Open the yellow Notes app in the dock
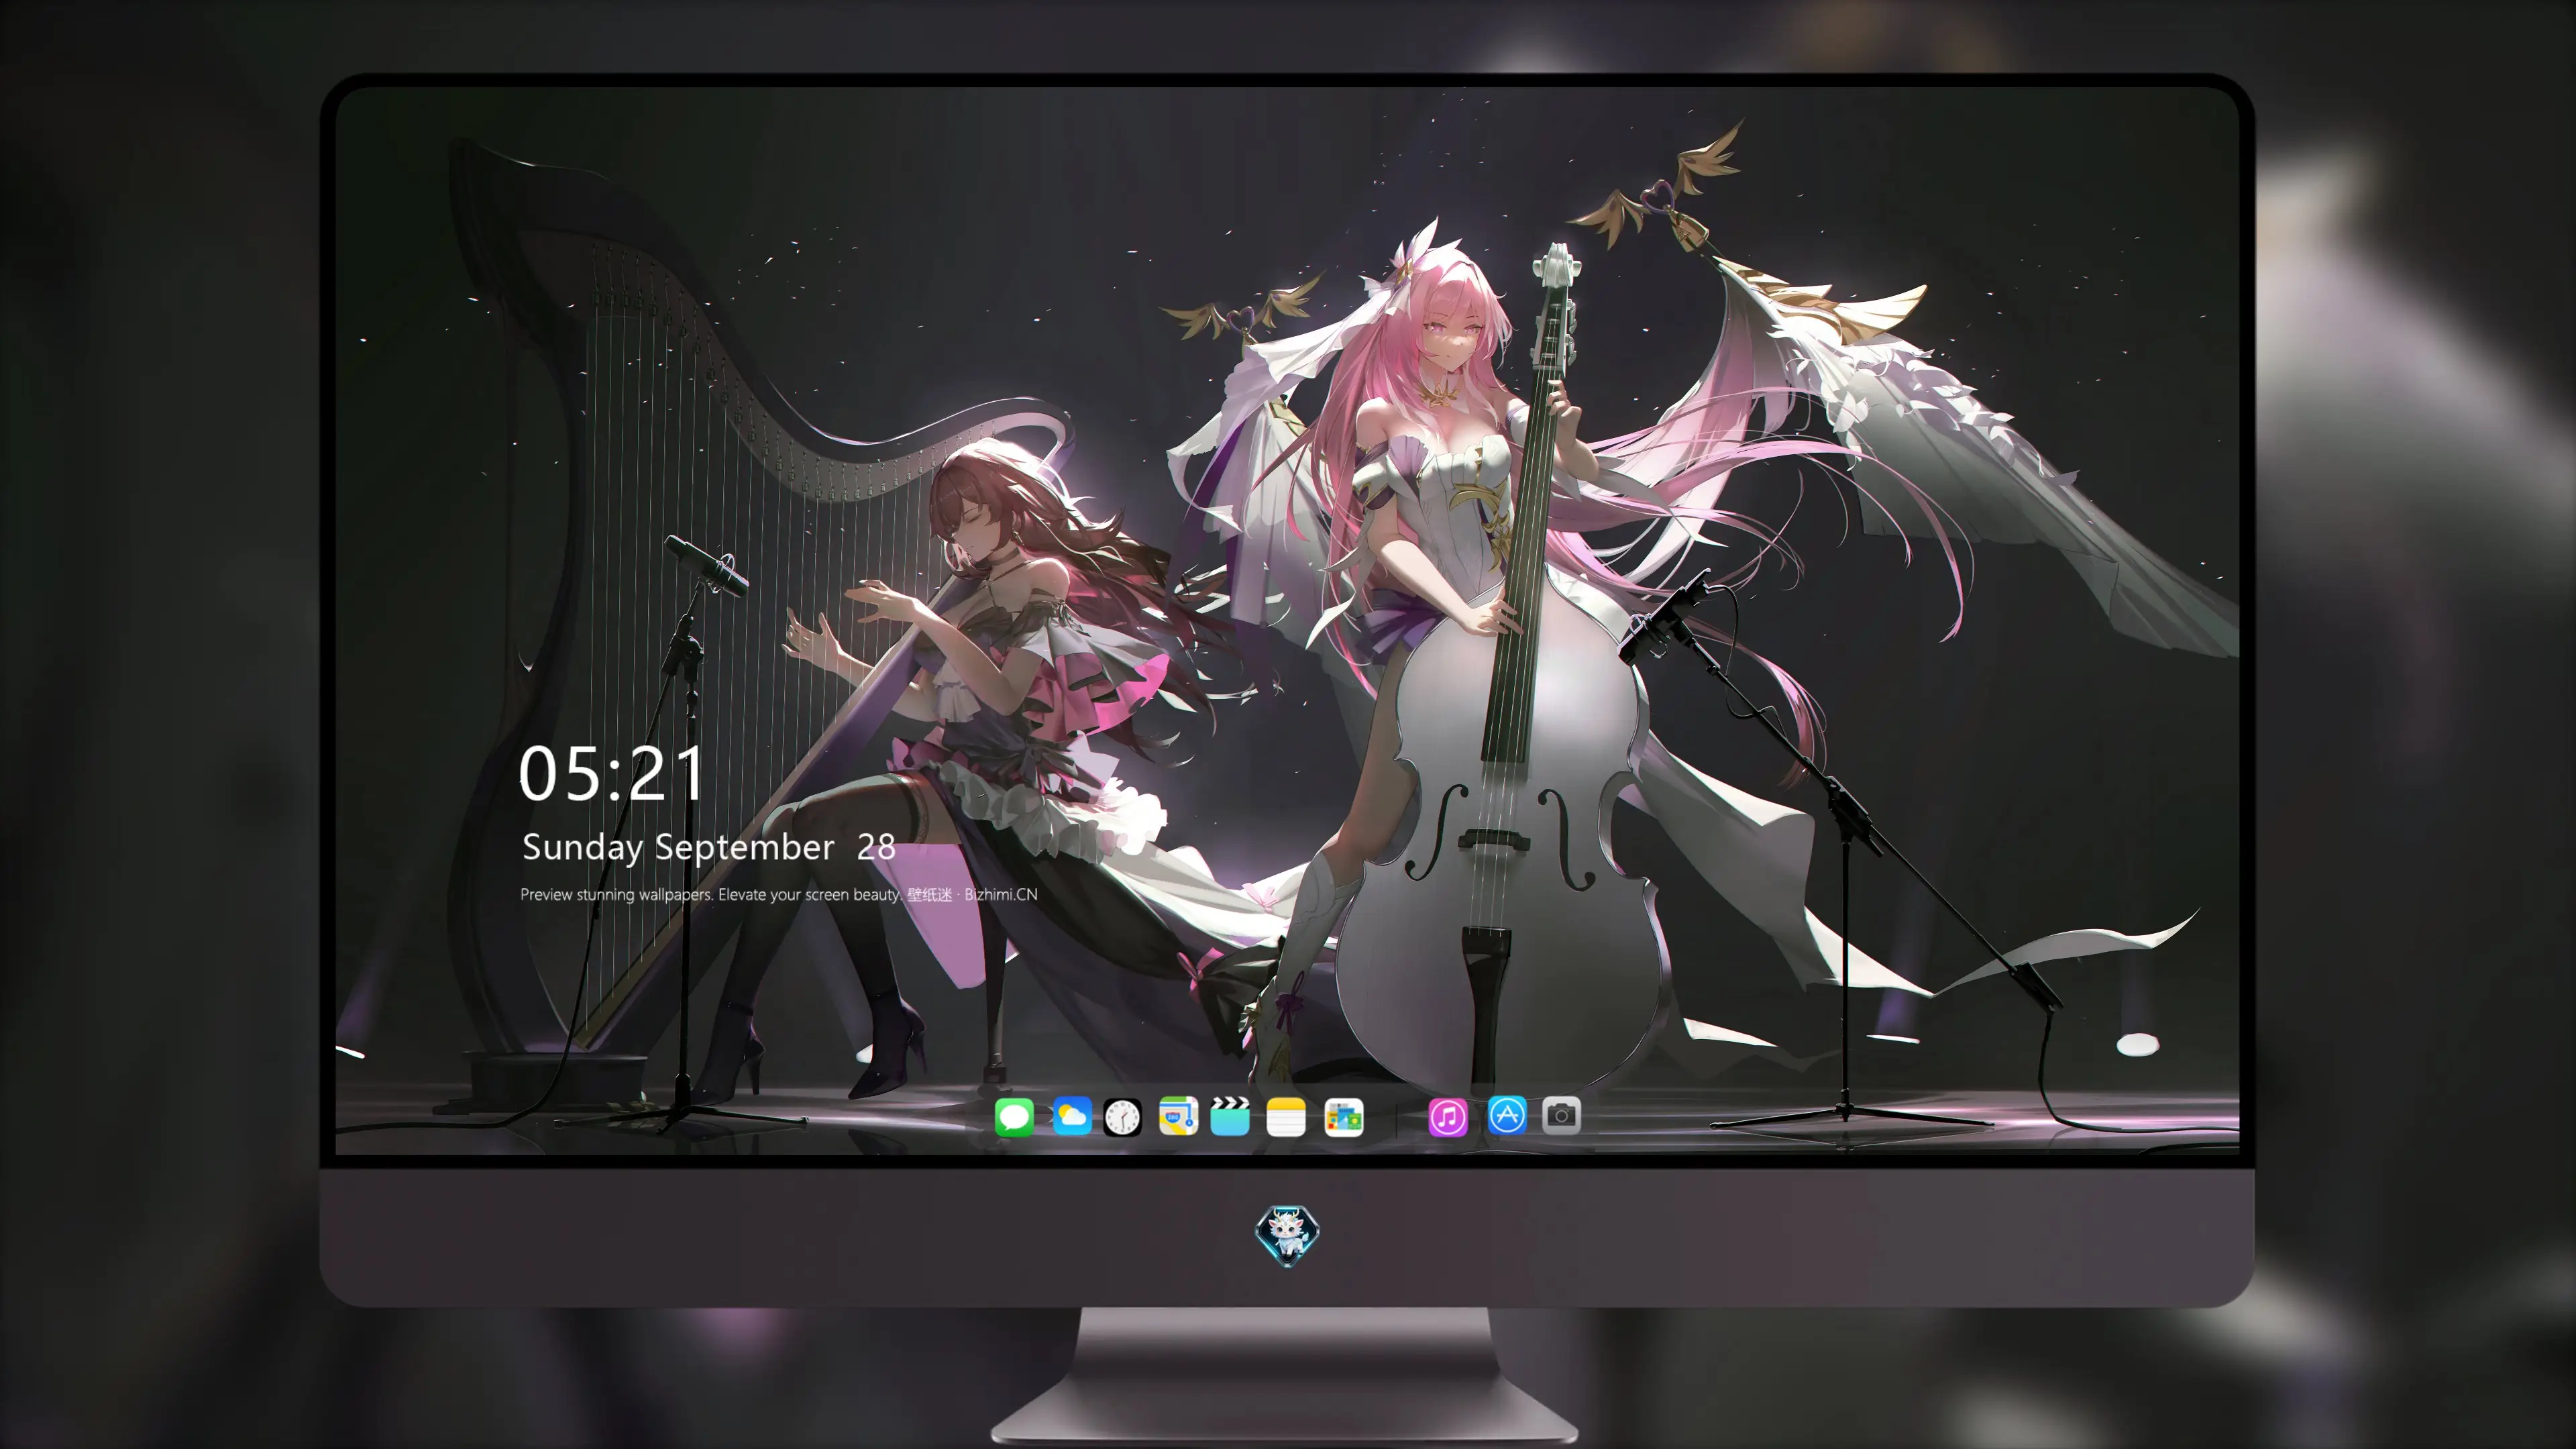 click(x=1286, y=1116)
